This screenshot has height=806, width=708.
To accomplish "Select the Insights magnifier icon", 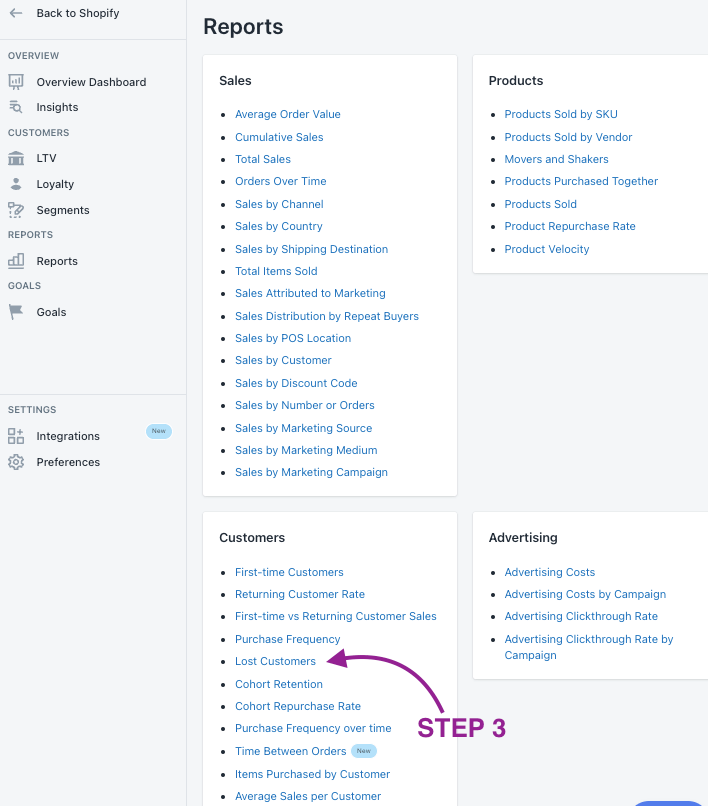I will (x=16, y=107).
